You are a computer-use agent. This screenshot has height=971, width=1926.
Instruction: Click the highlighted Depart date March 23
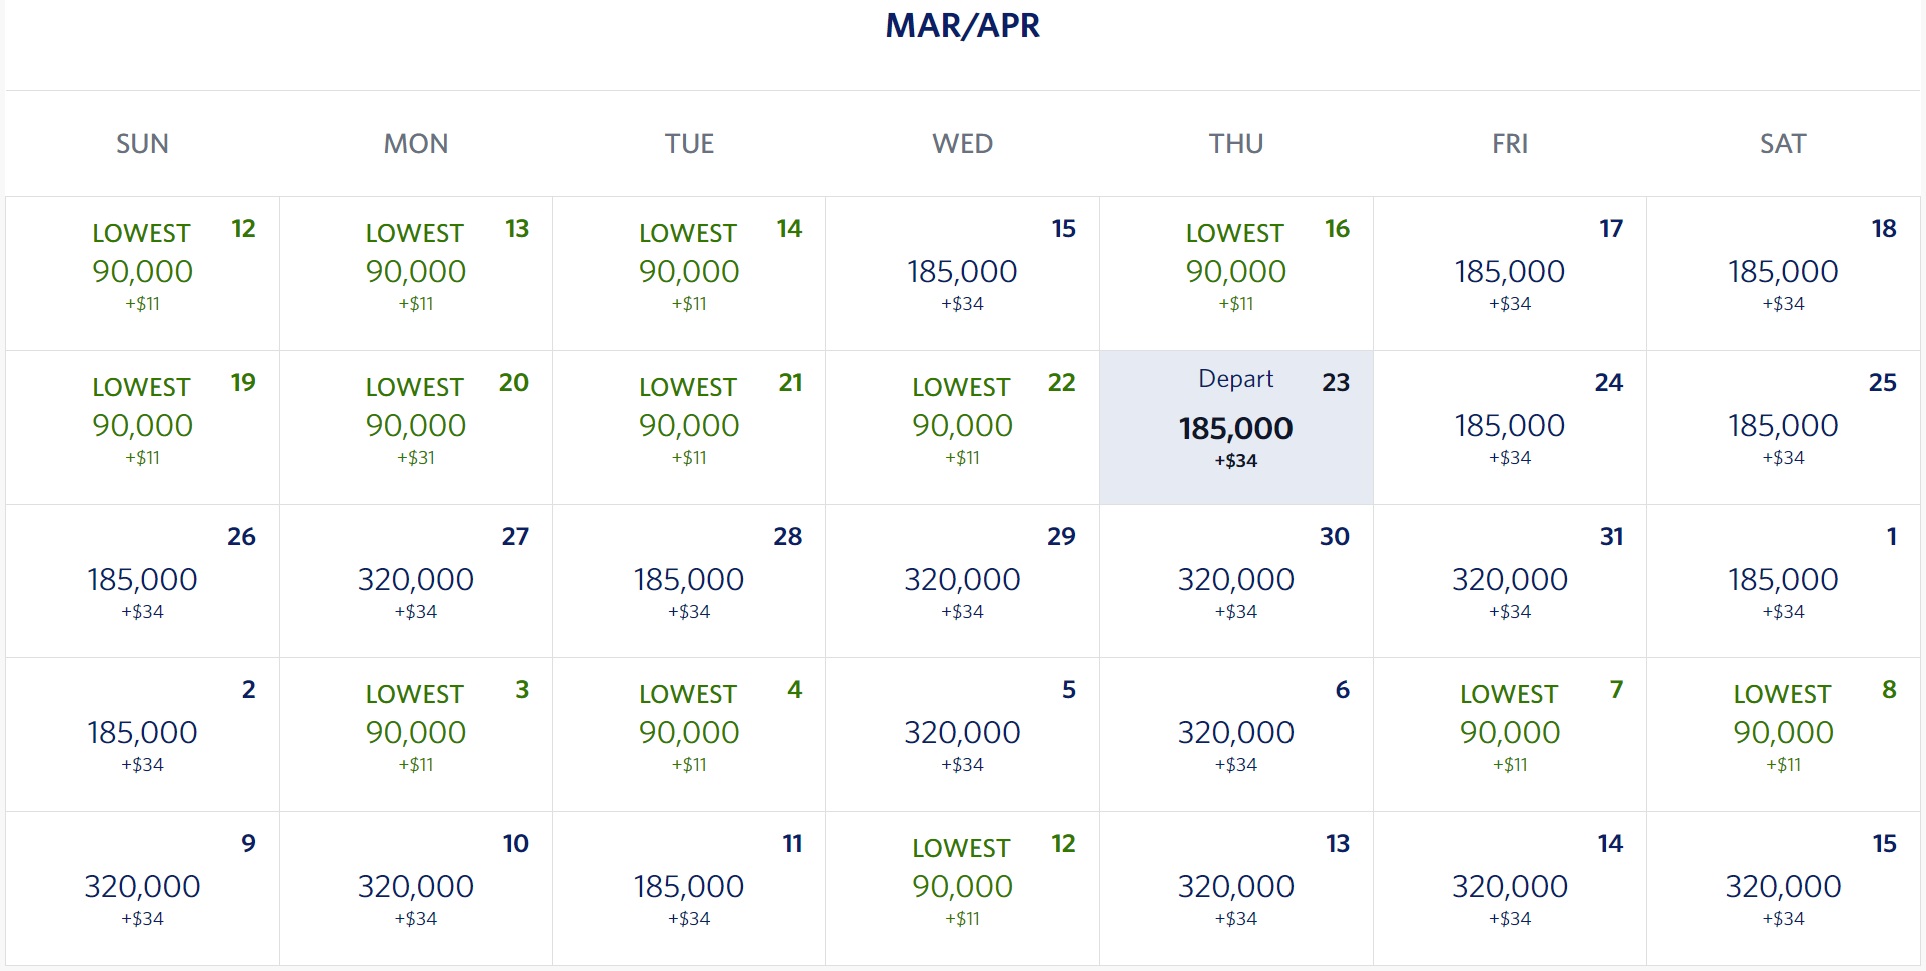pos(1236,427)
